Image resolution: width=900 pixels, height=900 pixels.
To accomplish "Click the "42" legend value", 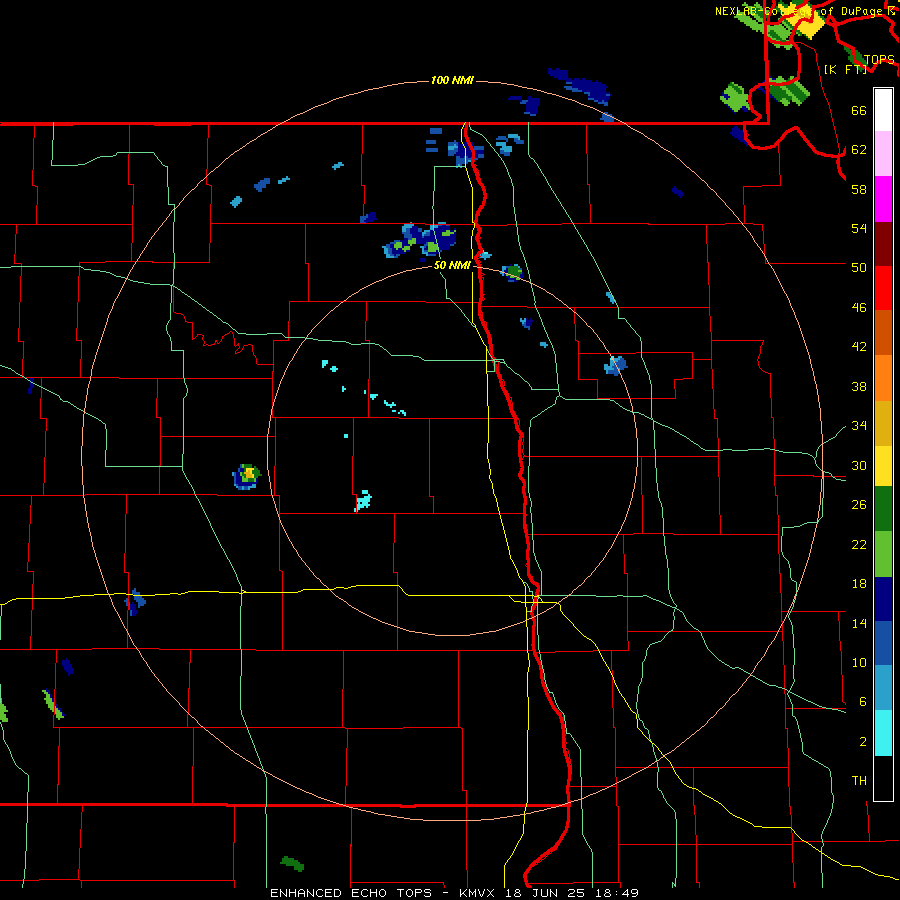I will tap(859, 347).
